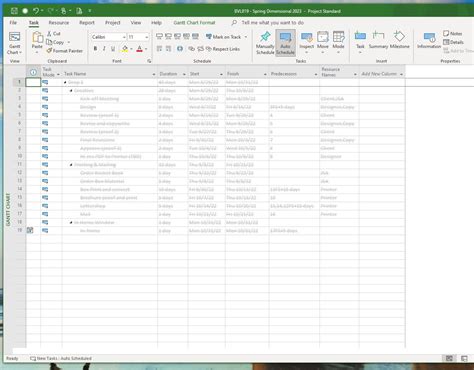Open the Font dialog launcher

click(x=149, y=61)
